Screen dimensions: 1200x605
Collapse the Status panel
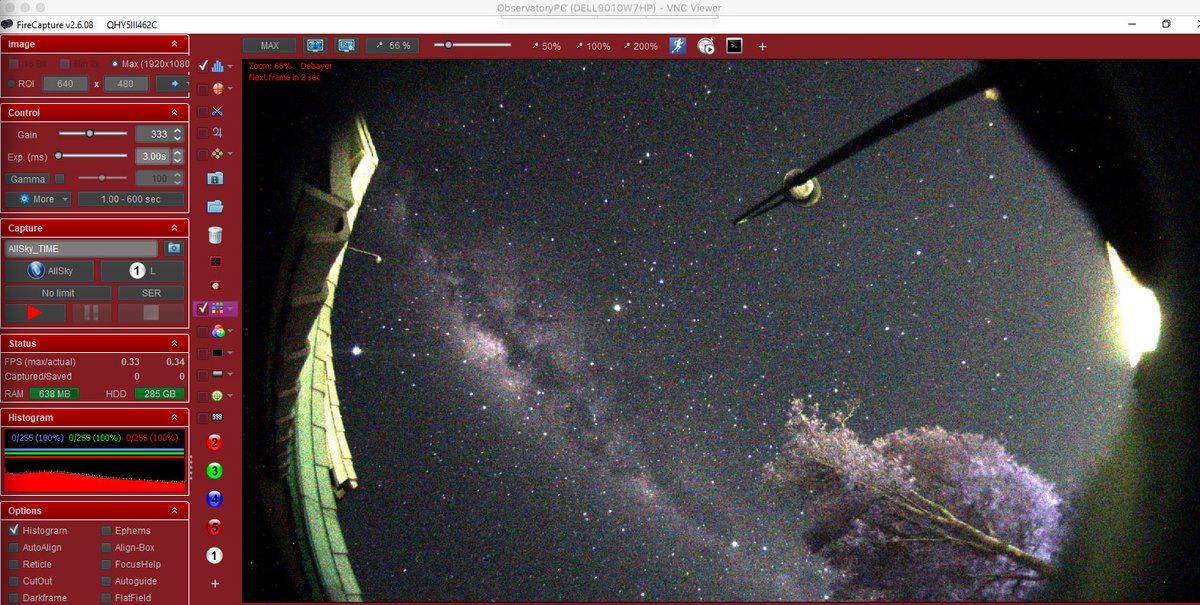pos(175,343)
